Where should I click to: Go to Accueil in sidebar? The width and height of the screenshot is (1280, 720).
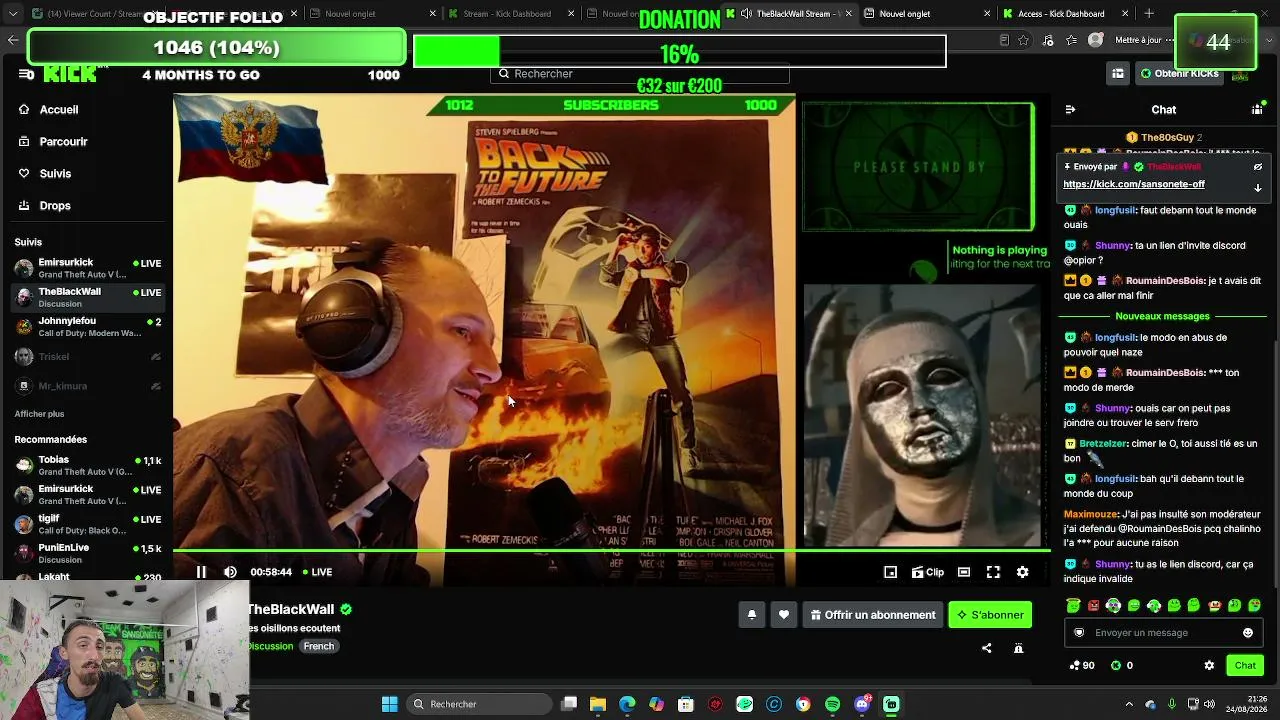click(x=59, y=110)
